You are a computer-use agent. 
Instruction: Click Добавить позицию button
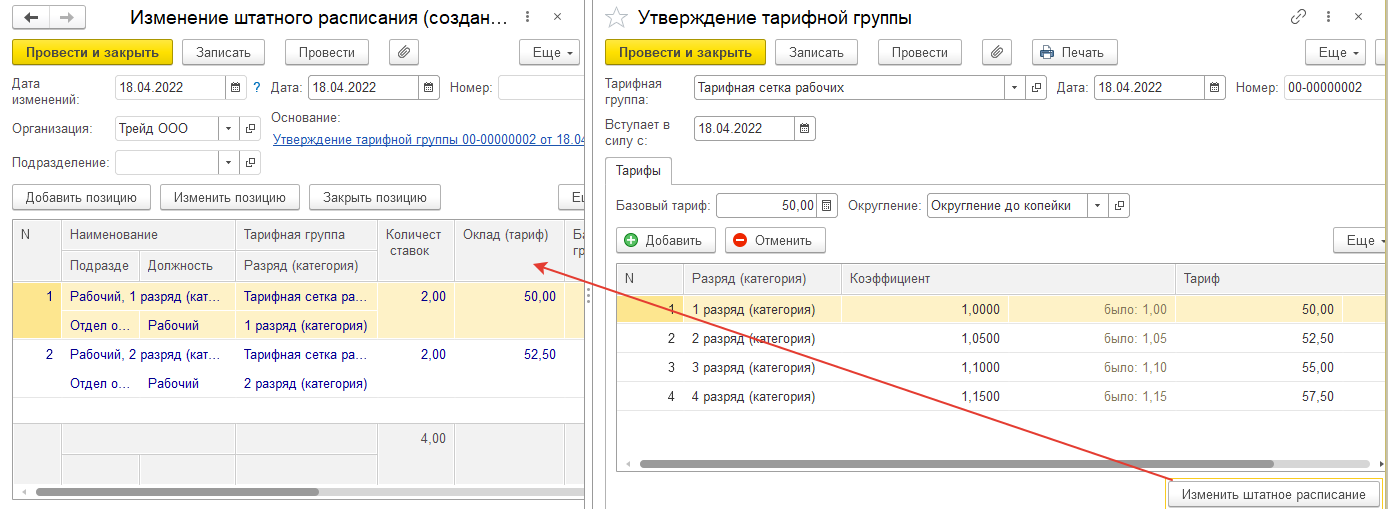pyautogui.click(x=81, y=197)
